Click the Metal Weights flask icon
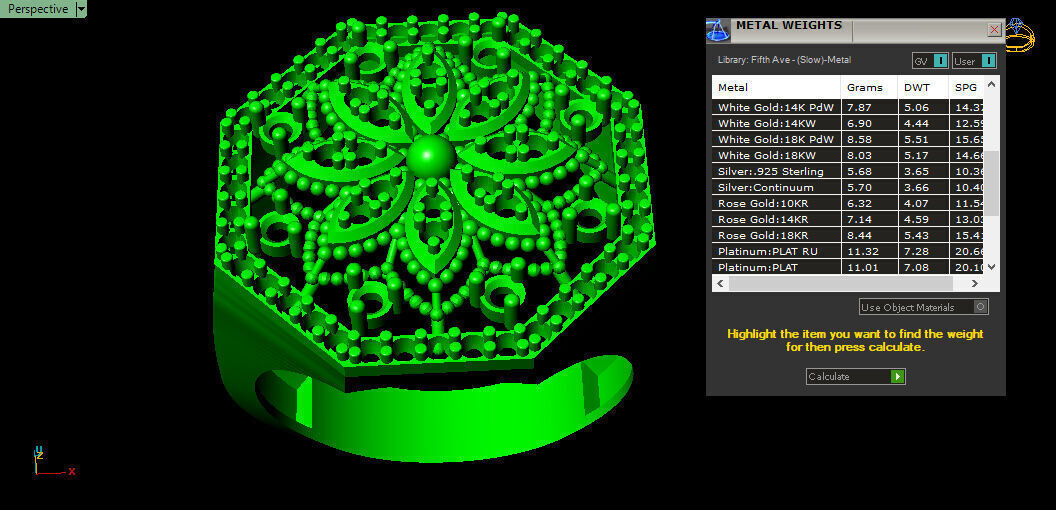1056x510 pixels. (718, 31)
